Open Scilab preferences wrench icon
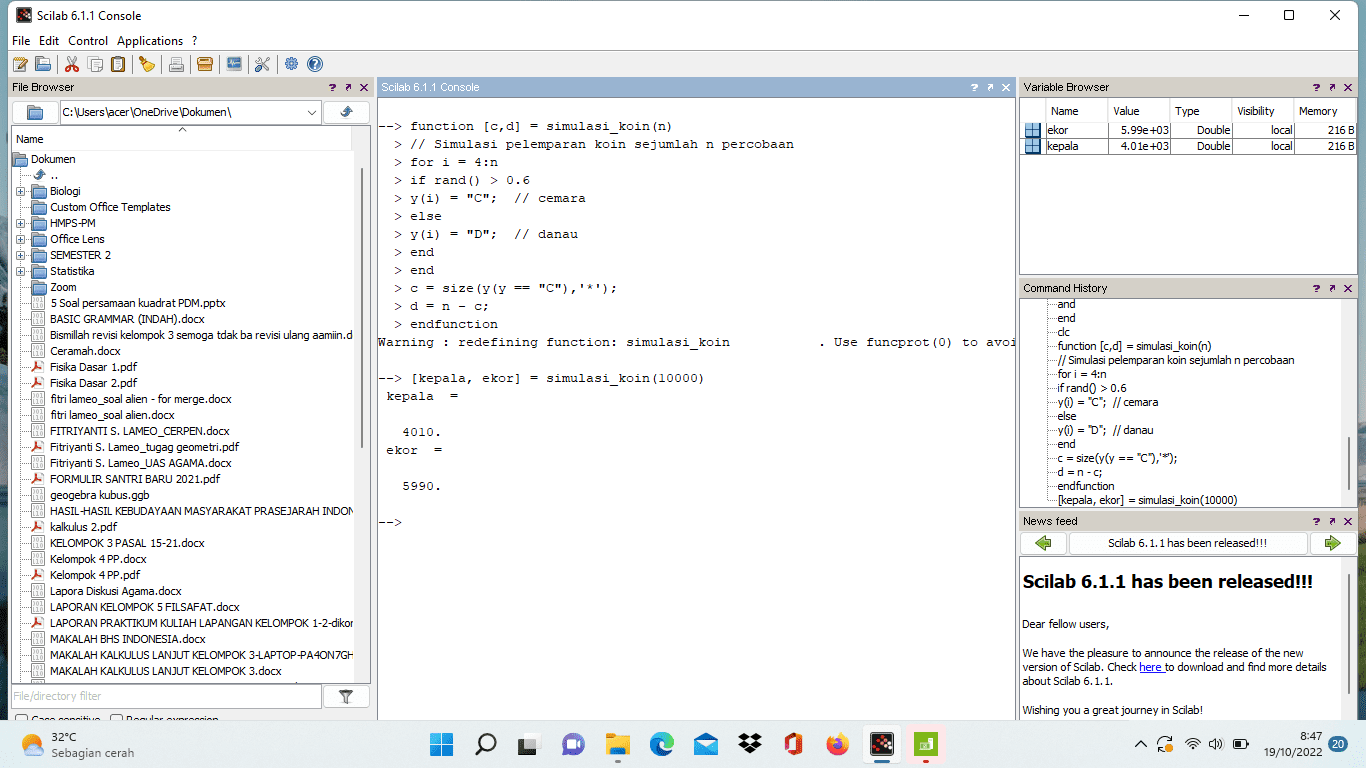 coord(262,64)
